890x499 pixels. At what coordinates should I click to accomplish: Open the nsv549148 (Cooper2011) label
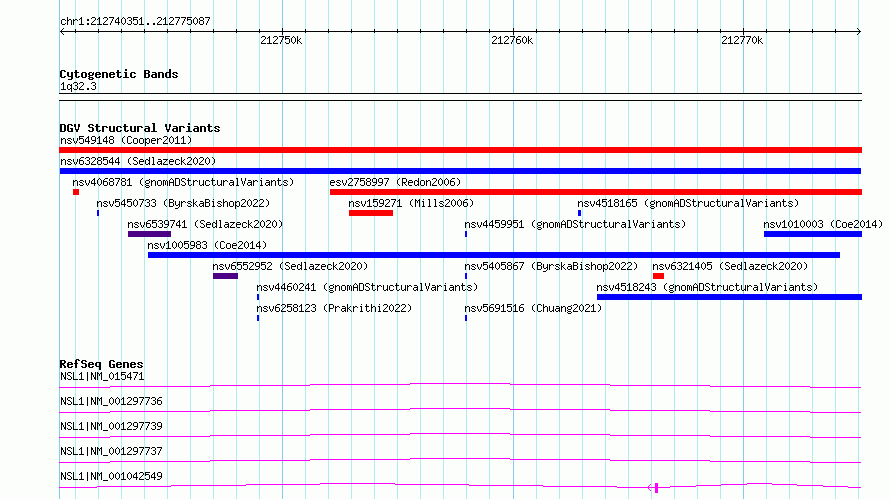point(126,140)
